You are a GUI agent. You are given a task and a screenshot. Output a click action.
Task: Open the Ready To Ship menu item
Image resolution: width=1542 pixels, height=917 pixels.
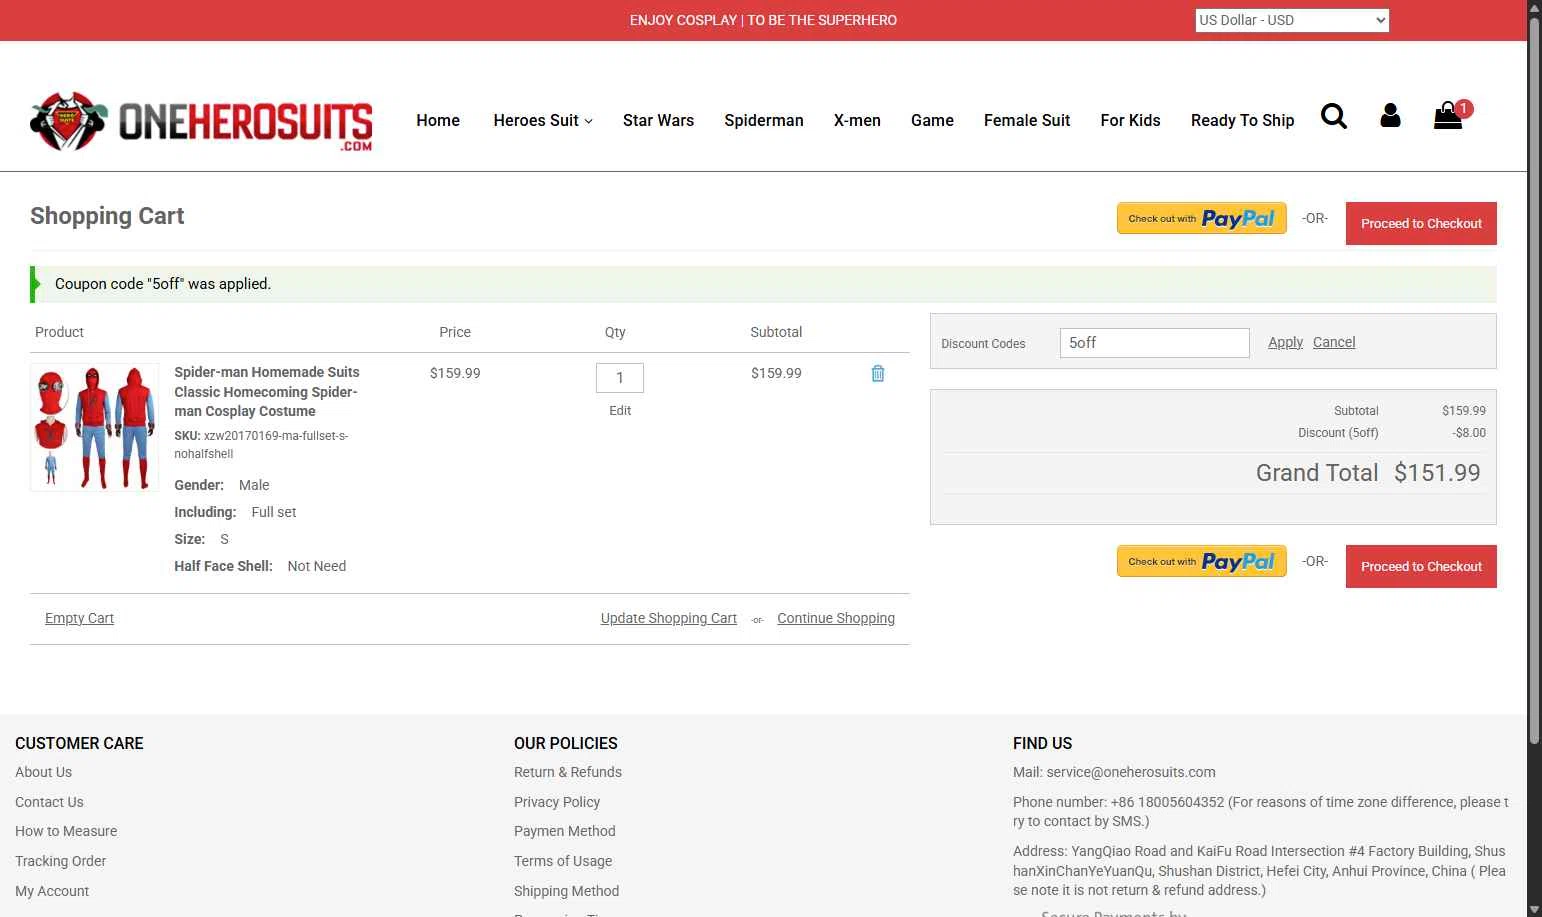[1242, 120]
